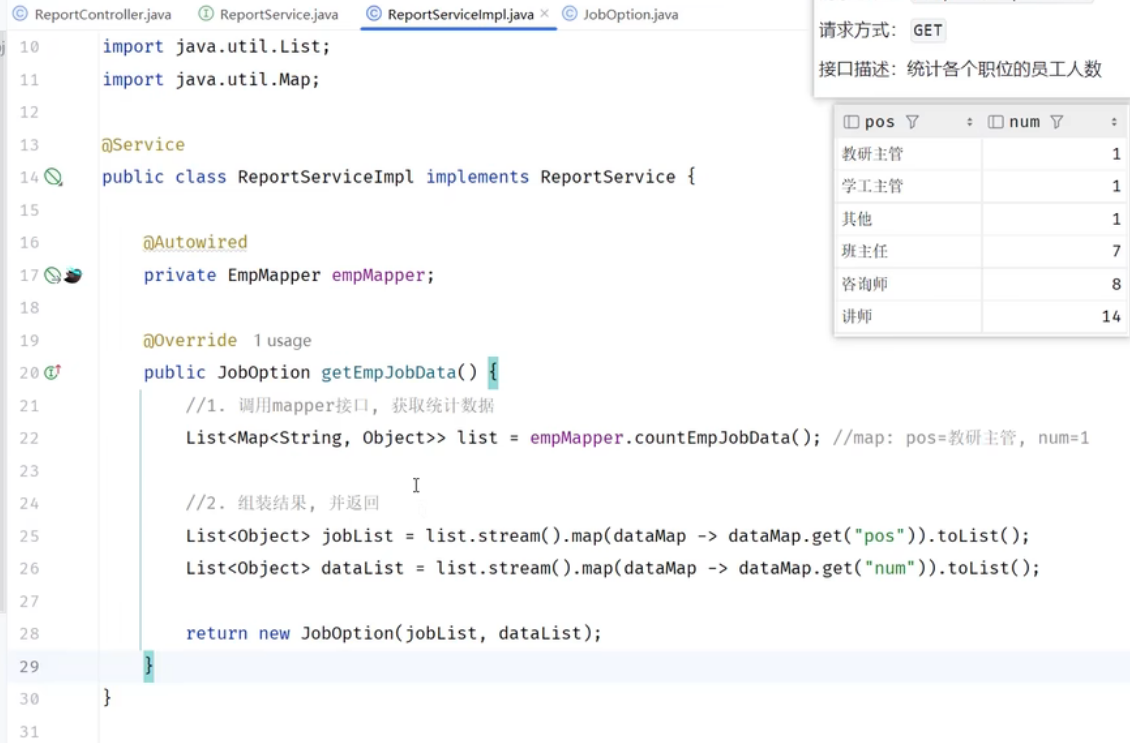Image resolution: width=1130 pixels, height=743 pixels.
Task: Select the 学工主管 table cell
Action: [908, 186]
